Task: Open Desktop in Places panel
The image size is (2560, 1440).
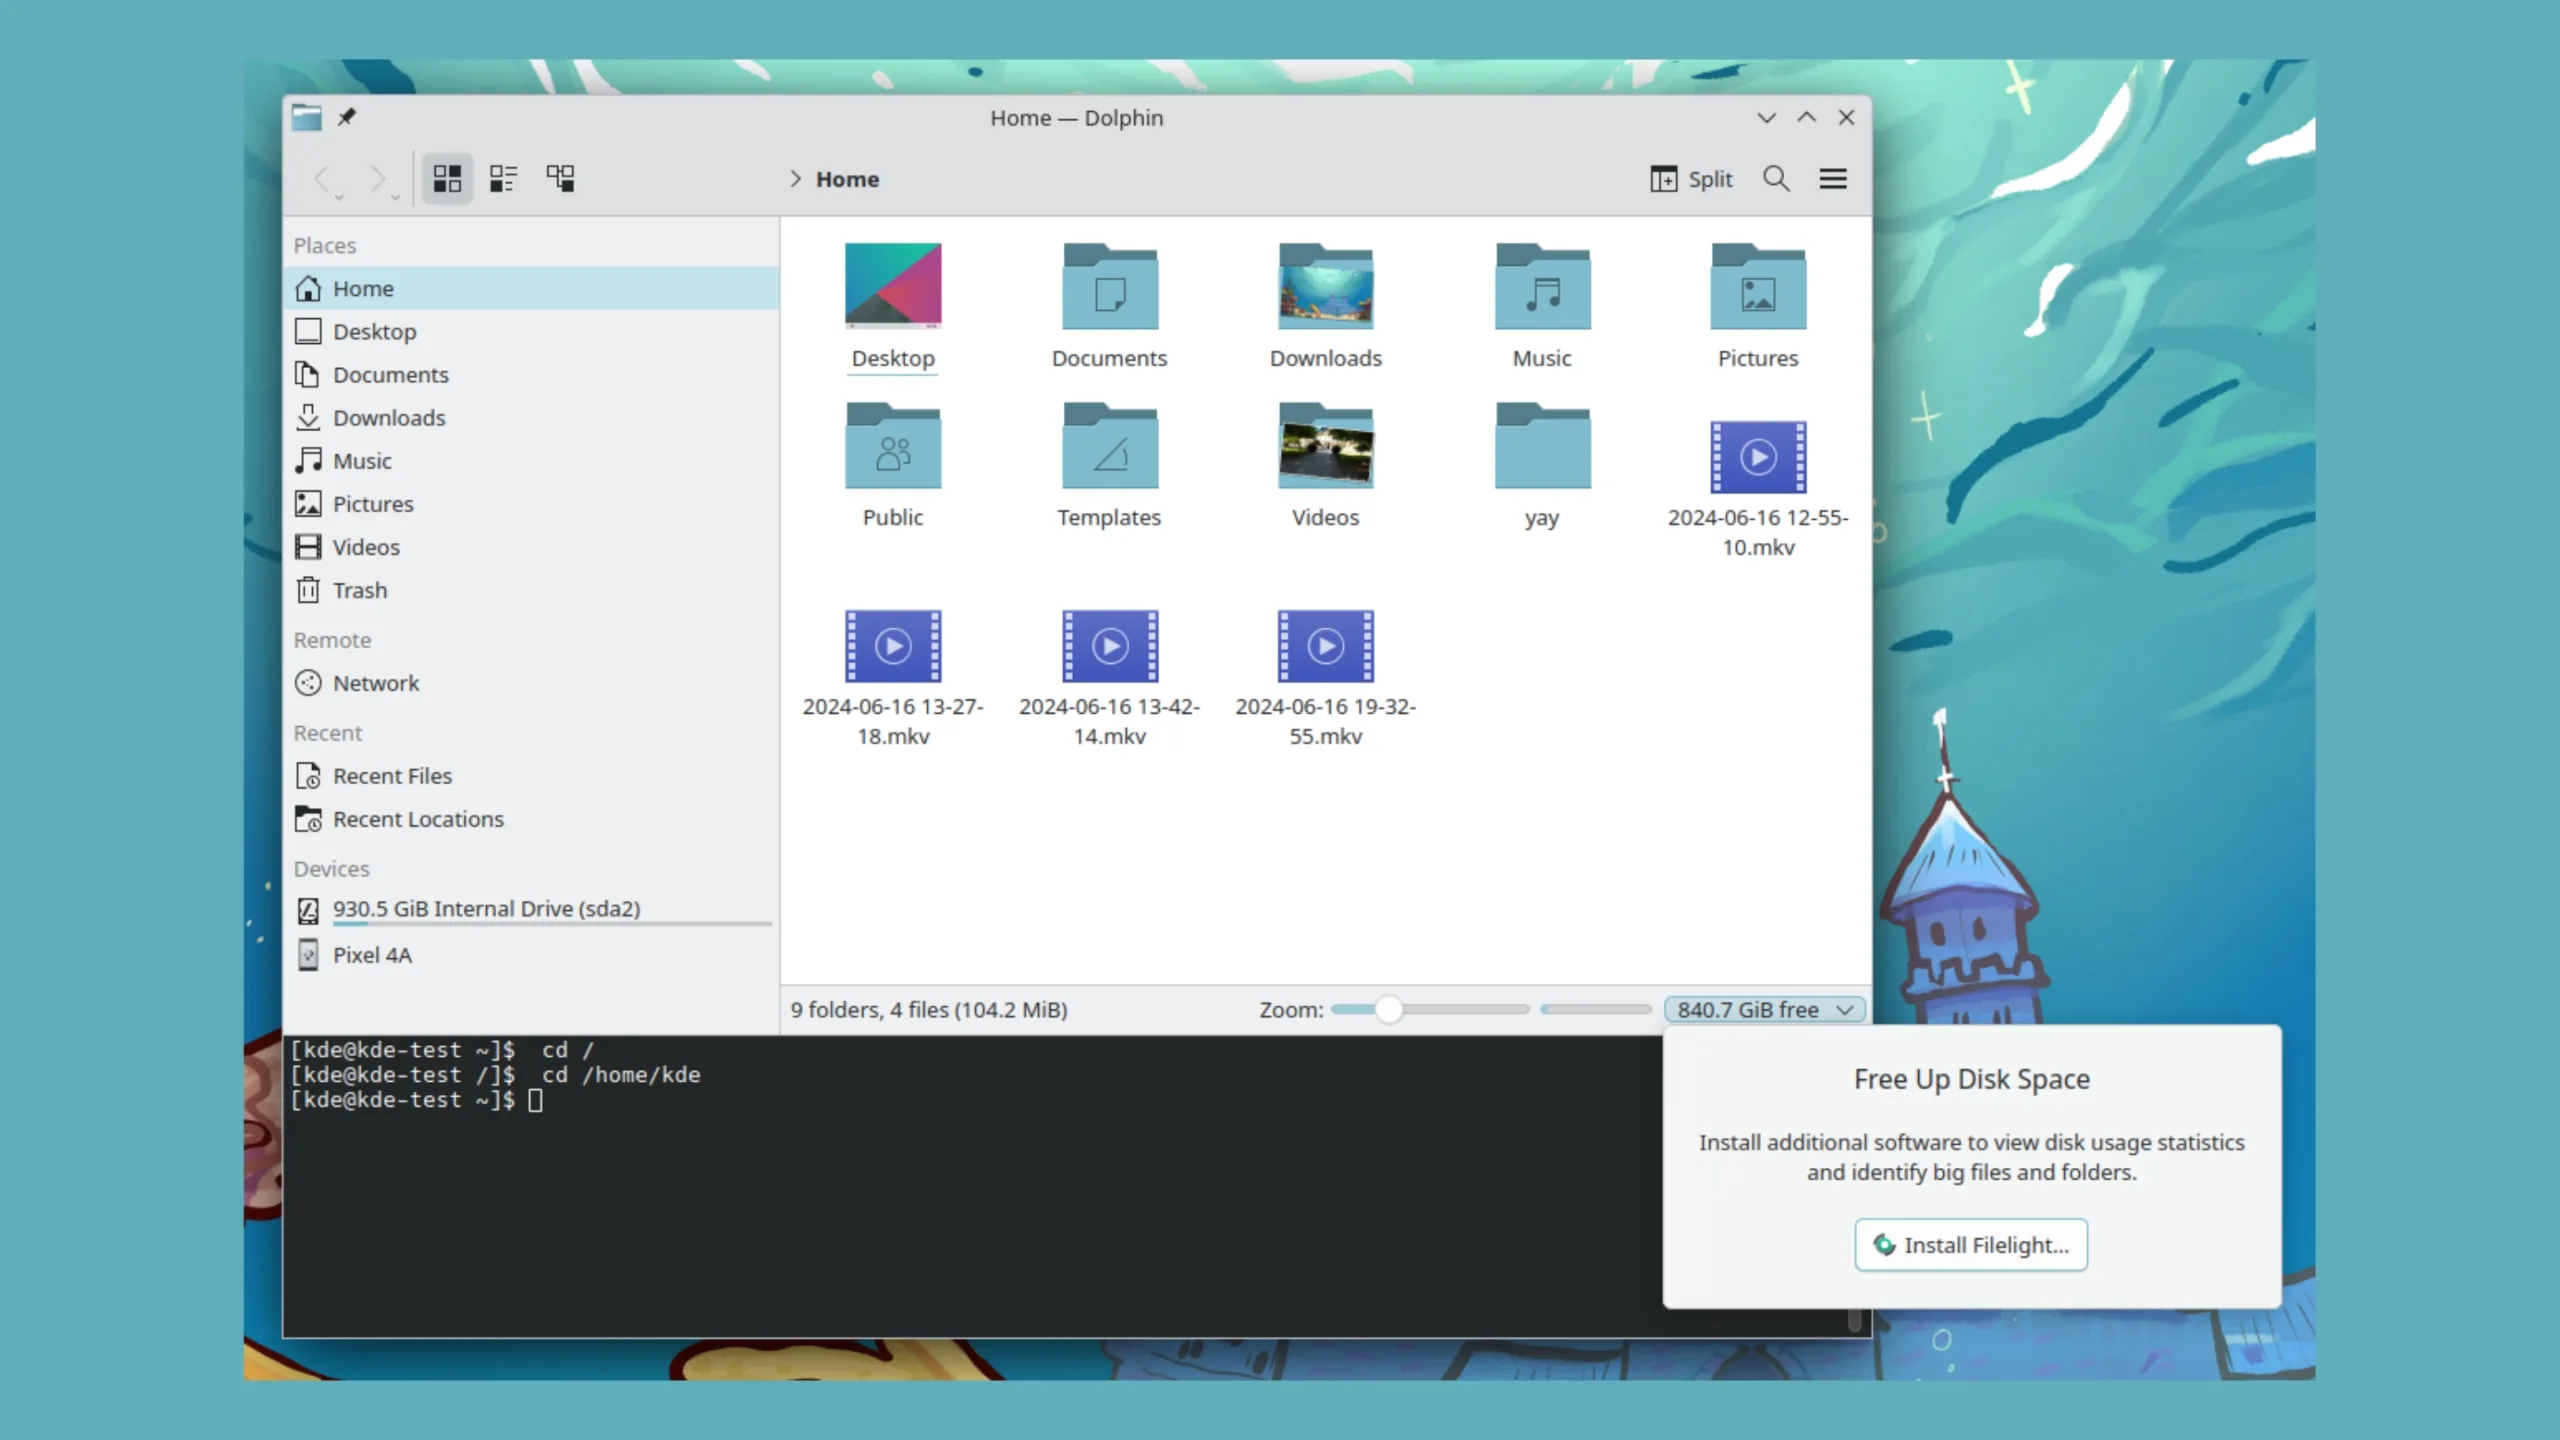Action: click(x=531, y=331)
